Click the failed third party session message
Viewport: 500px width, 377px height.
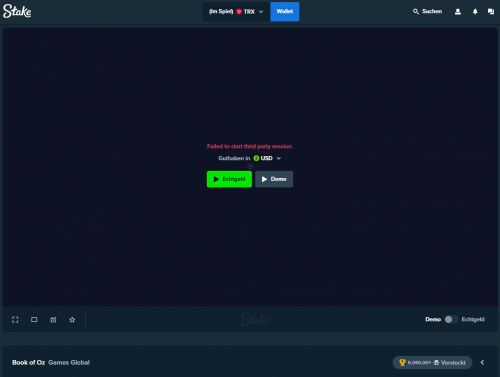(x=250, y=146)
